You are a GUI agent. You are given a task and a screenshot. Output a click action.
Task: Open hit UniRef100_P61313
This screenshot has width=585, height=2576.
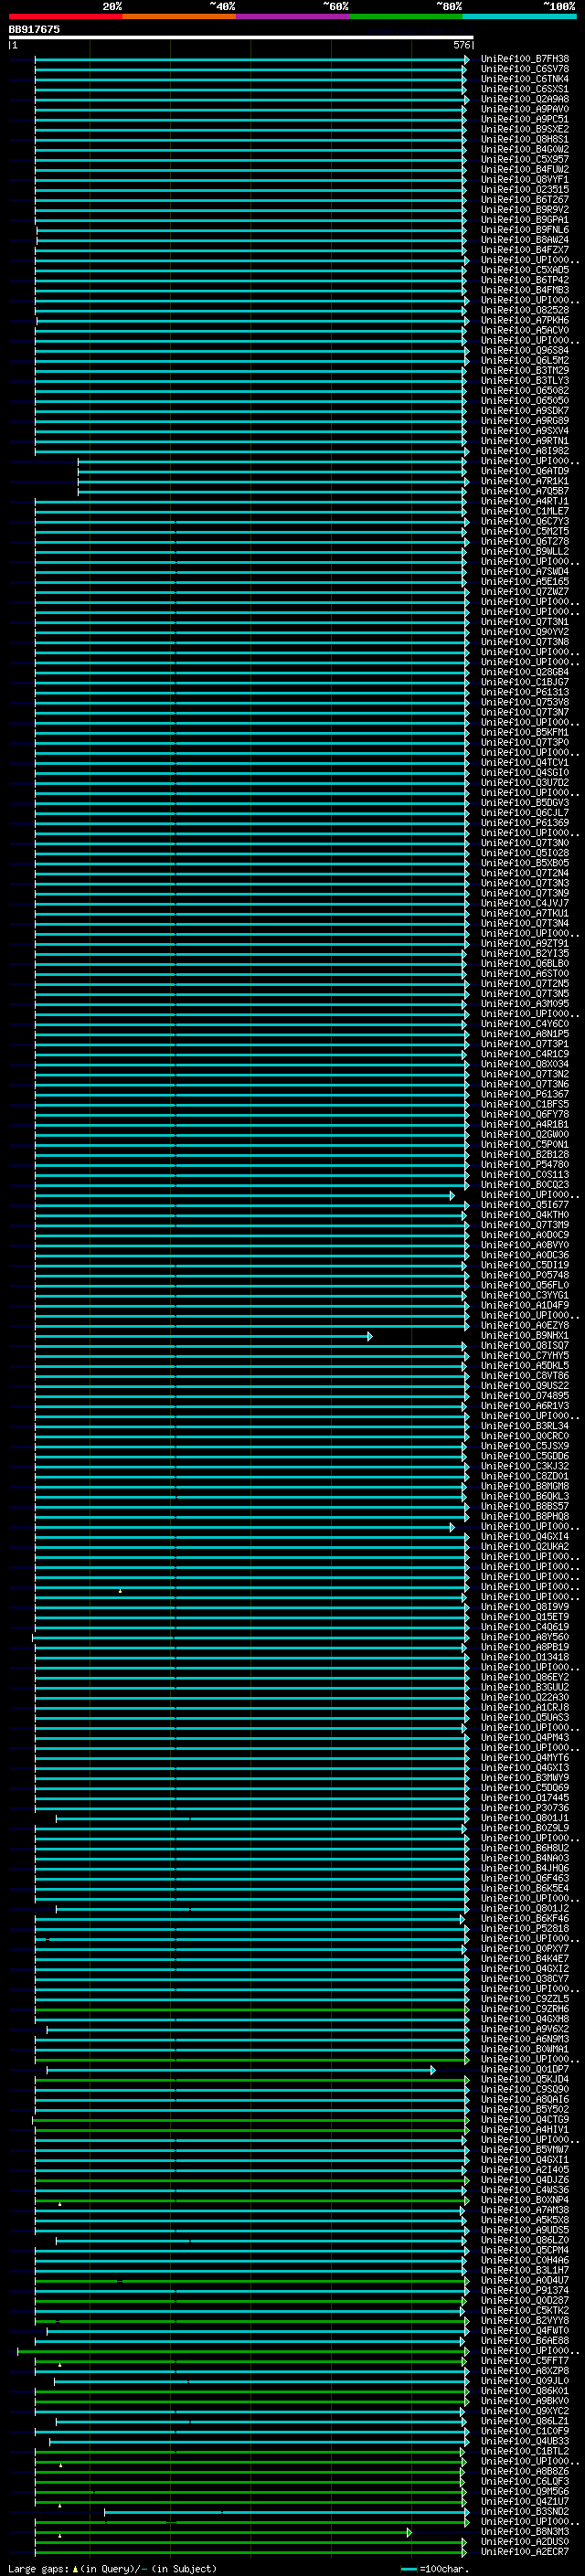coord(525,692)
